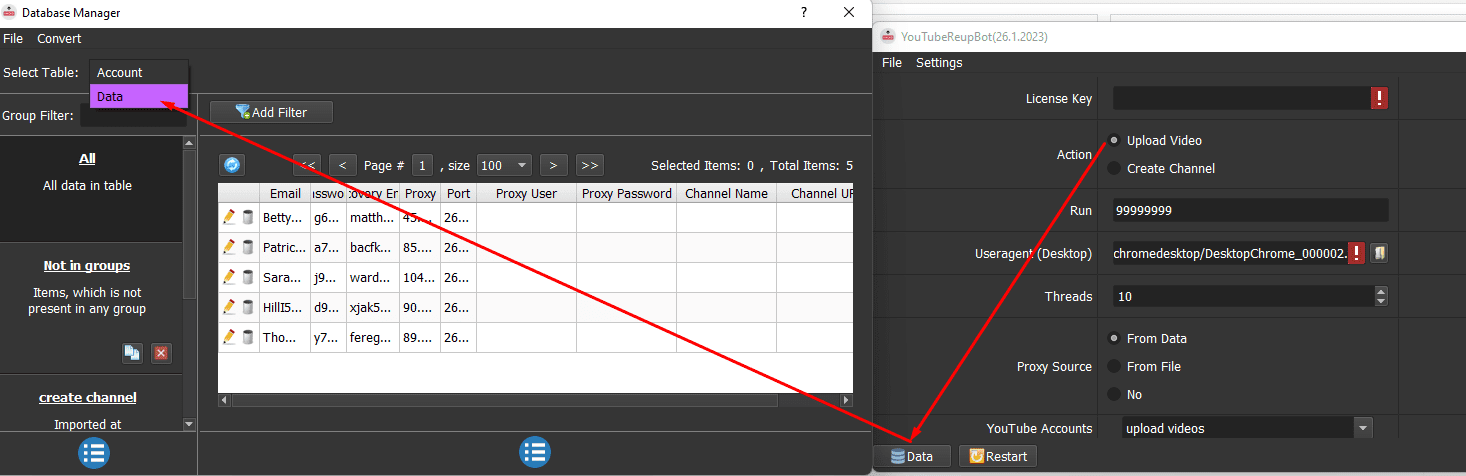Click the HillI5... email cell

click(x=285, y=307)
